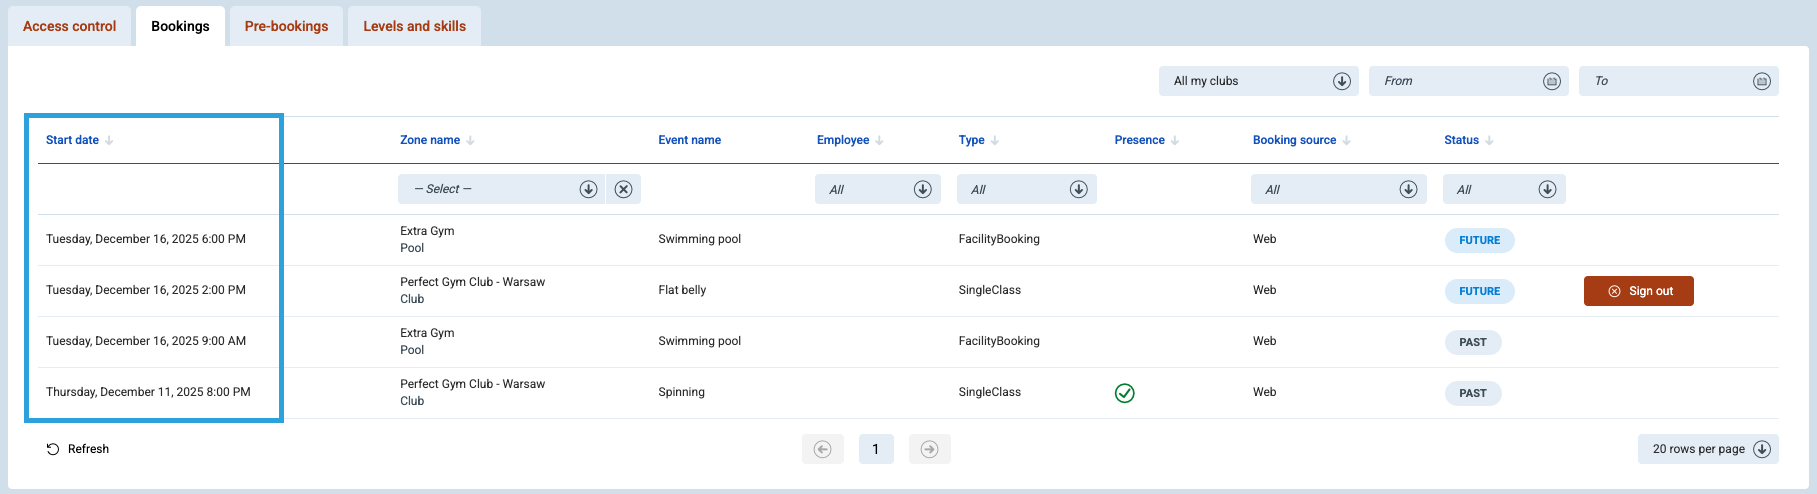Viewport: 1817px width, 494px height.
Task: Sort by Start date arrow icon
Action: pos(109,141)
